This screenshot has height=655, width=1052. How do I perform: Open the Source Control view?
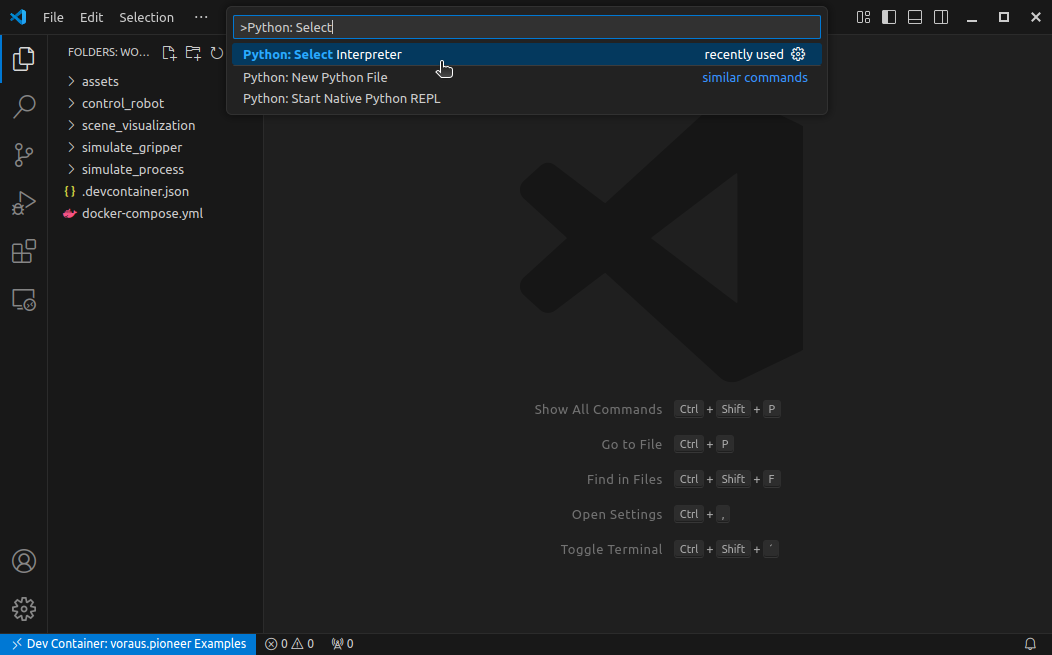click(23, 155)
